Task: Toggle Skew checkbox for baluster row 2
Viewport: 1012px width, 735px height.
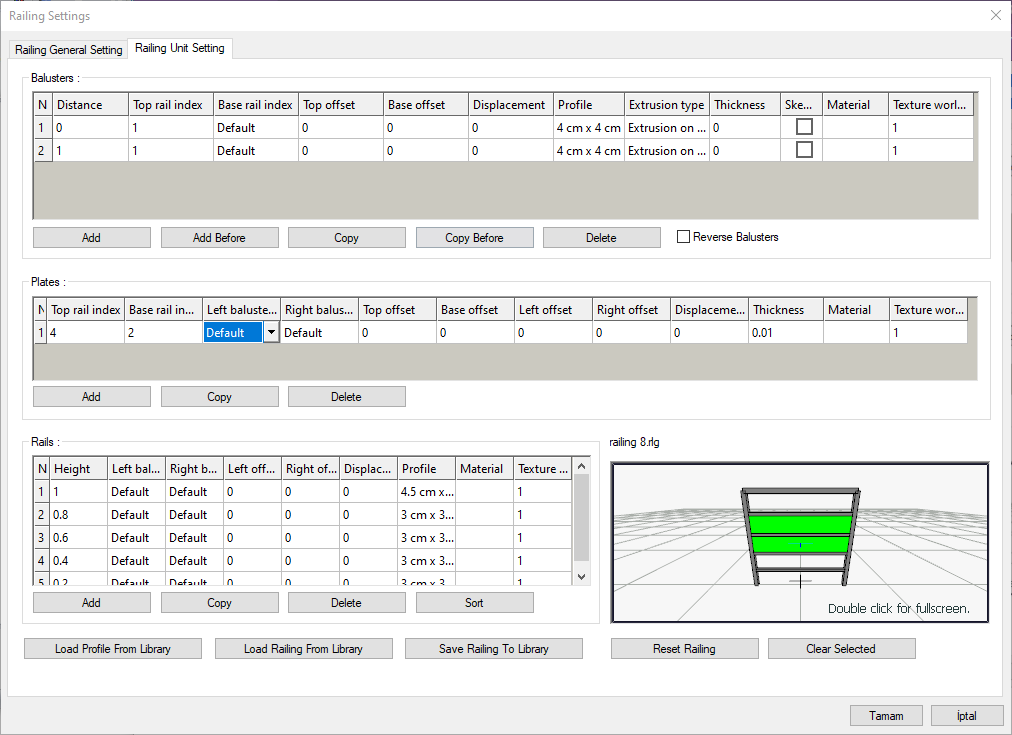Action: pos(804,150)
